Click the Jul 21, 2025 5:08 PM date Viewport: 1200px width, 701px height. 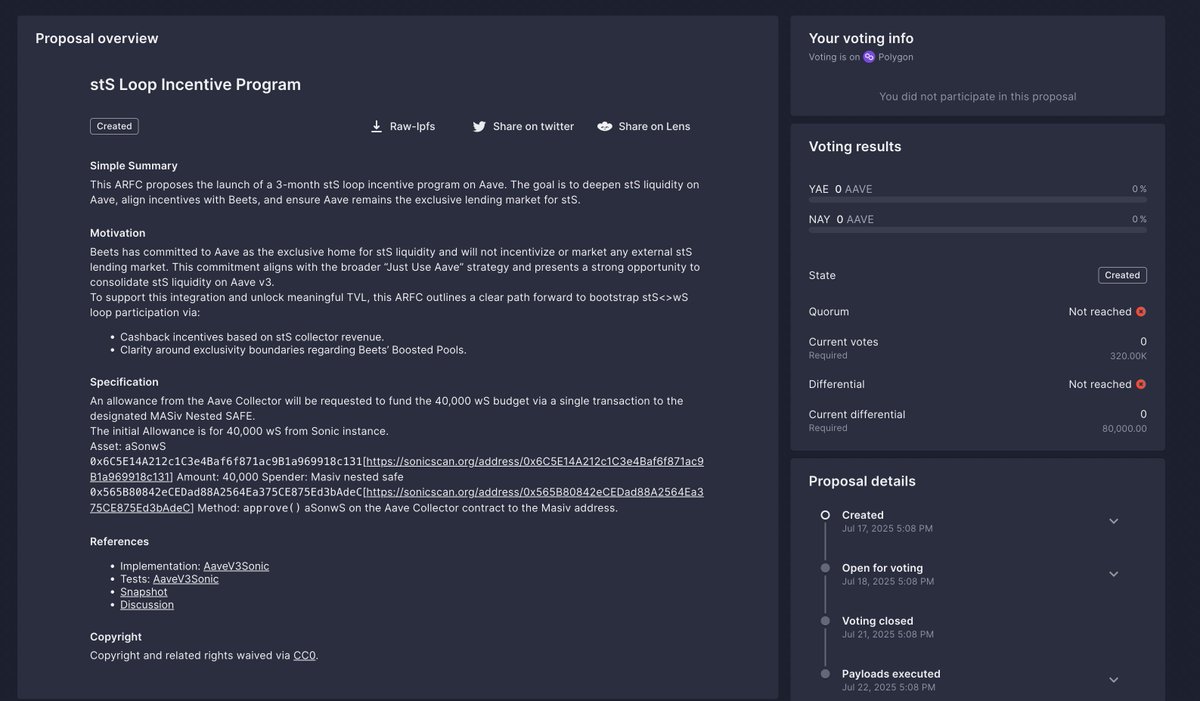(x=888, y=634)
